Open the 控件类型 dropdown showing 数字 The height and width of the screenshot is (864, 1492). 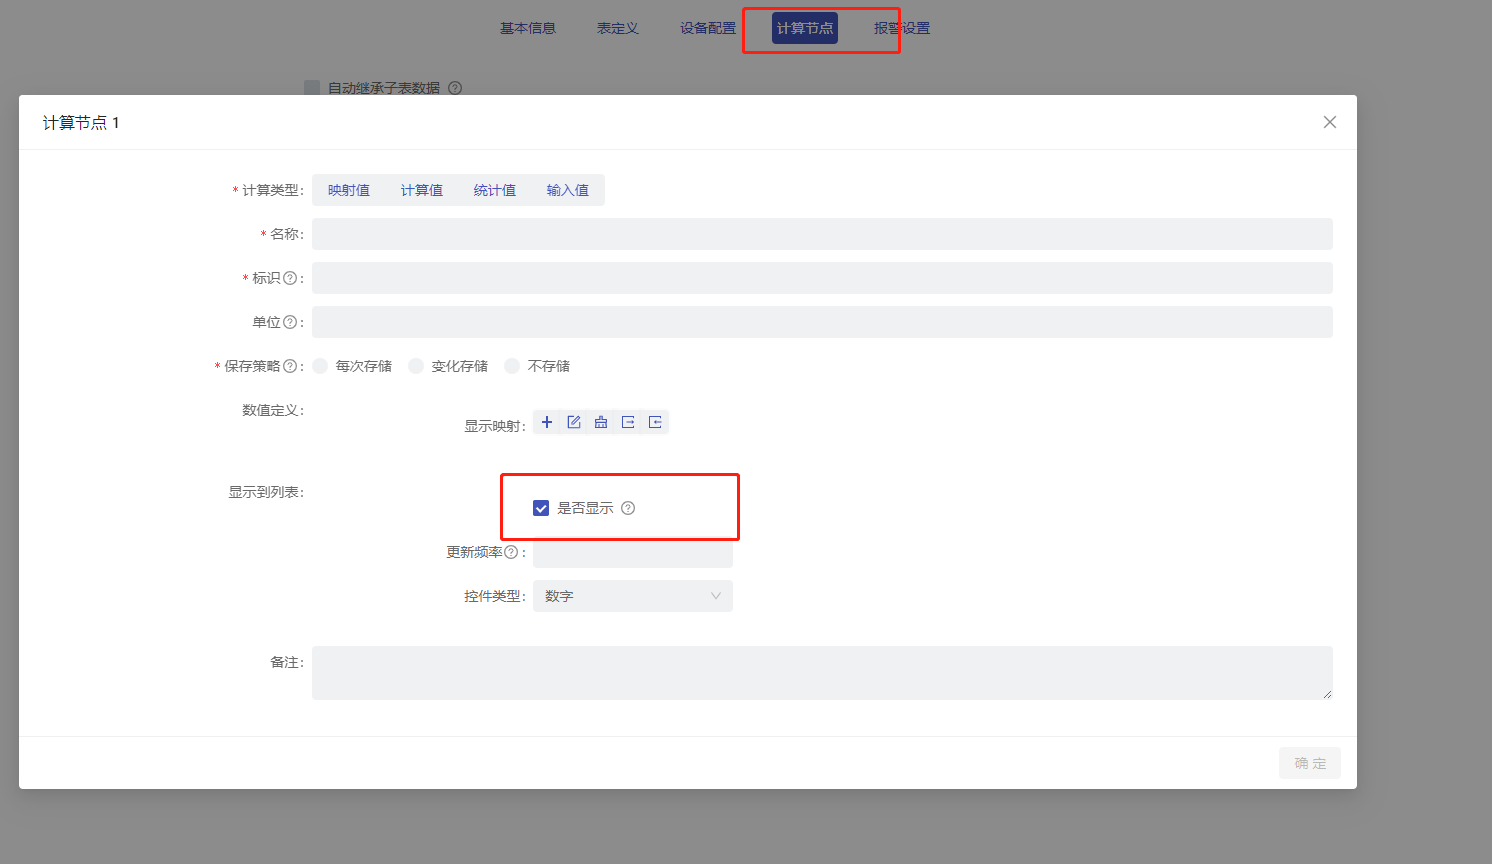point(633,596)
